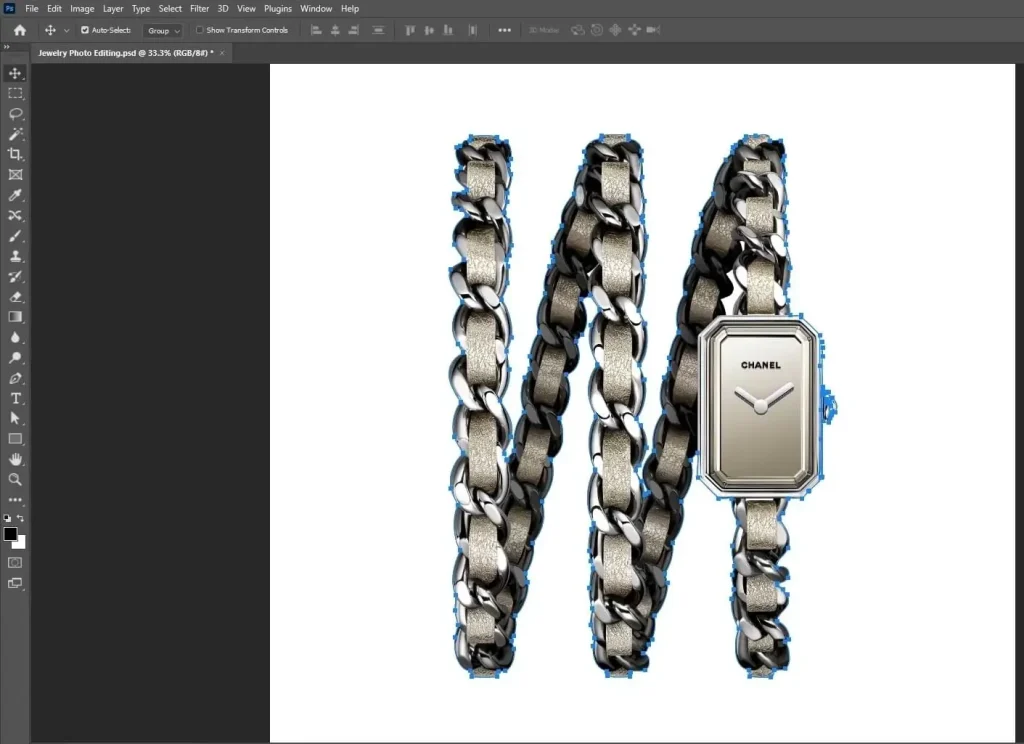Screen dimensions: 1024x744
Task: Select the Pen tool
Action: tap(15, 378)
